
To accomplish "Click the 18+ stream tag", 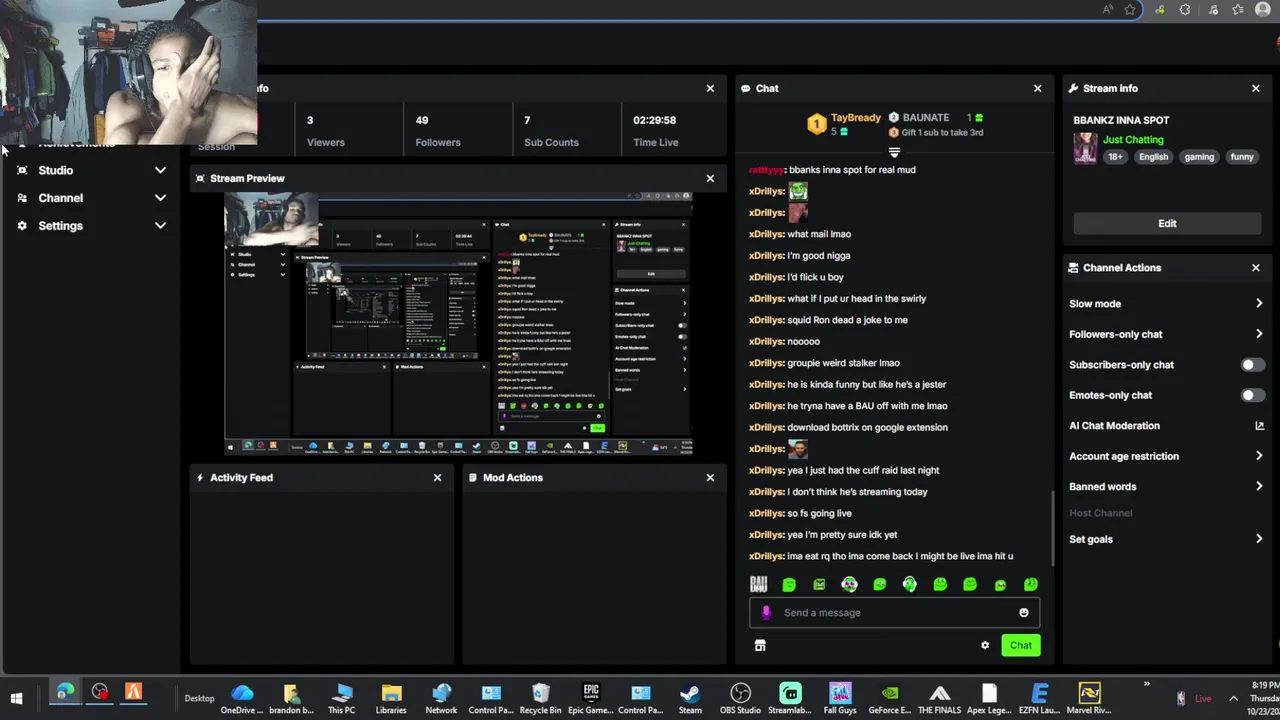I will click(1115, 157).
